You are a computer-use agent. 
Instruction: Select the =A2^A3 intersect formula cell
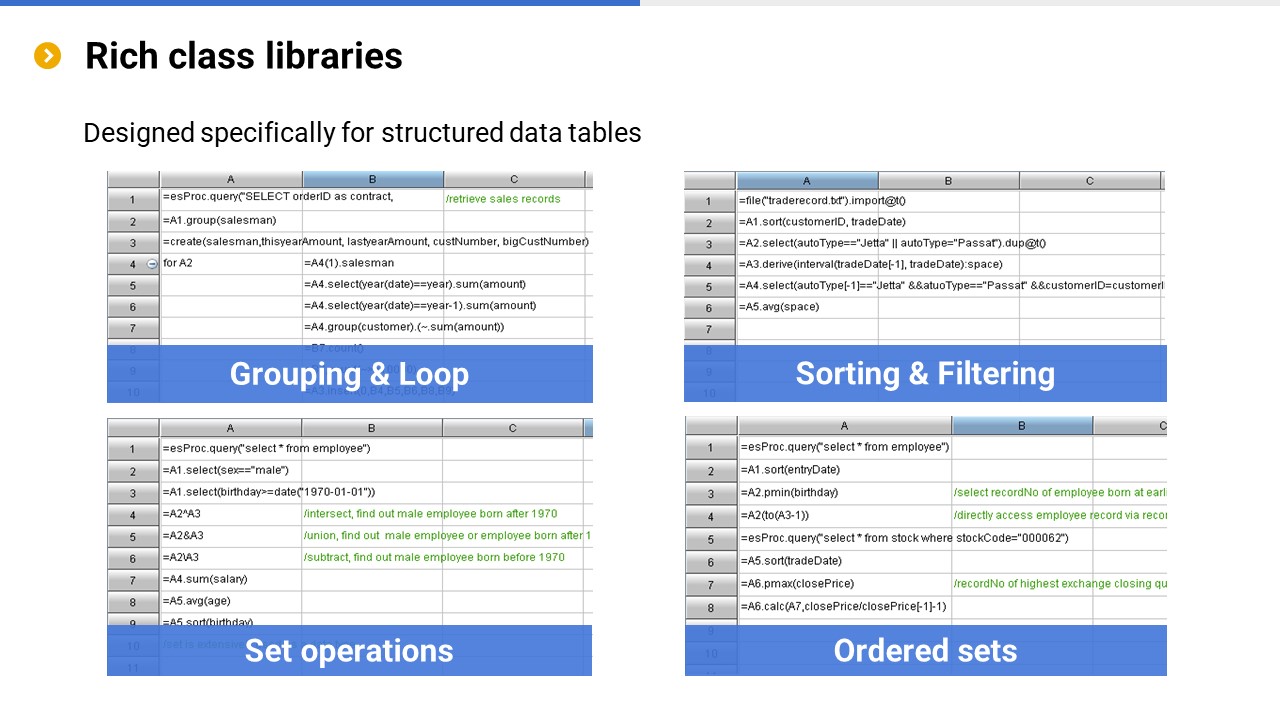(183, 514)
